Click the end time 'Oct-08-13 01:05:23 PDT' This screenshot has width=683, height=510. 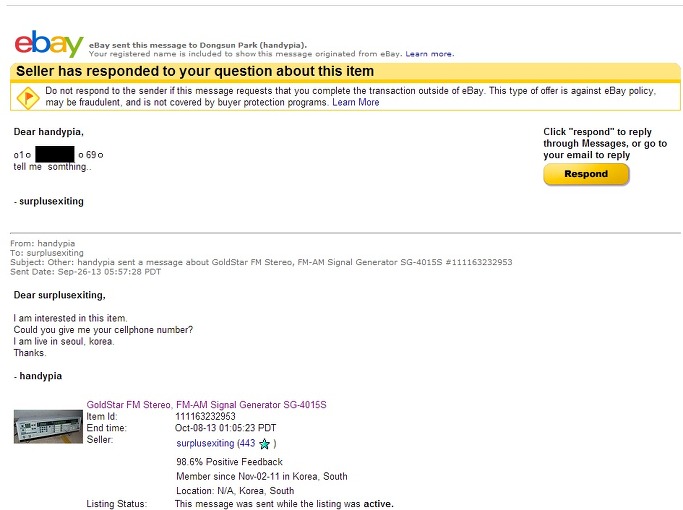click(x=225, y=428)
